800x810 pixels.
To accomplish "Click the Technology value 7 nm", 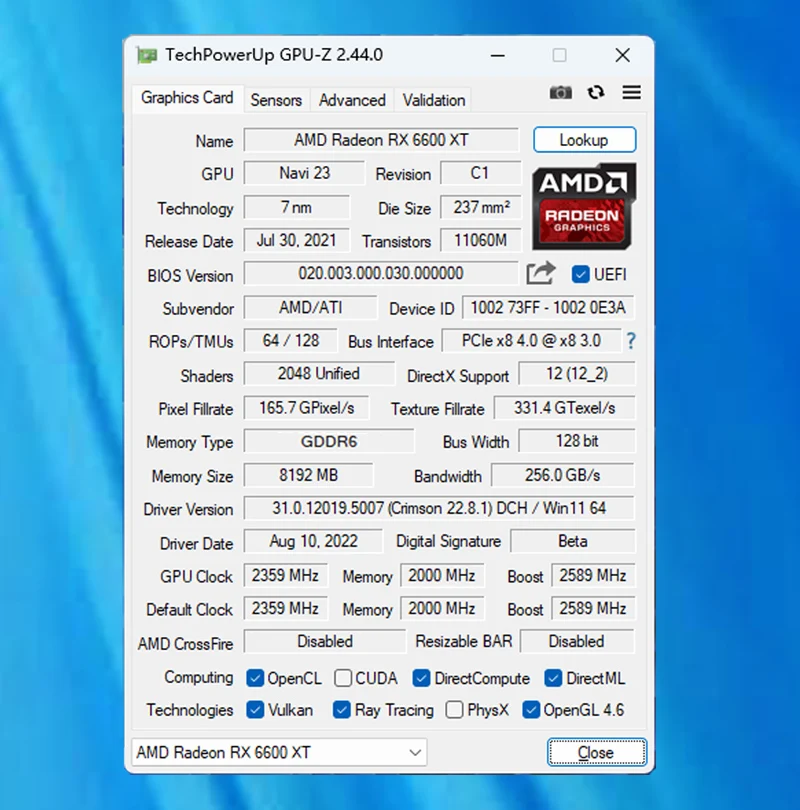I will coord(296,207).
